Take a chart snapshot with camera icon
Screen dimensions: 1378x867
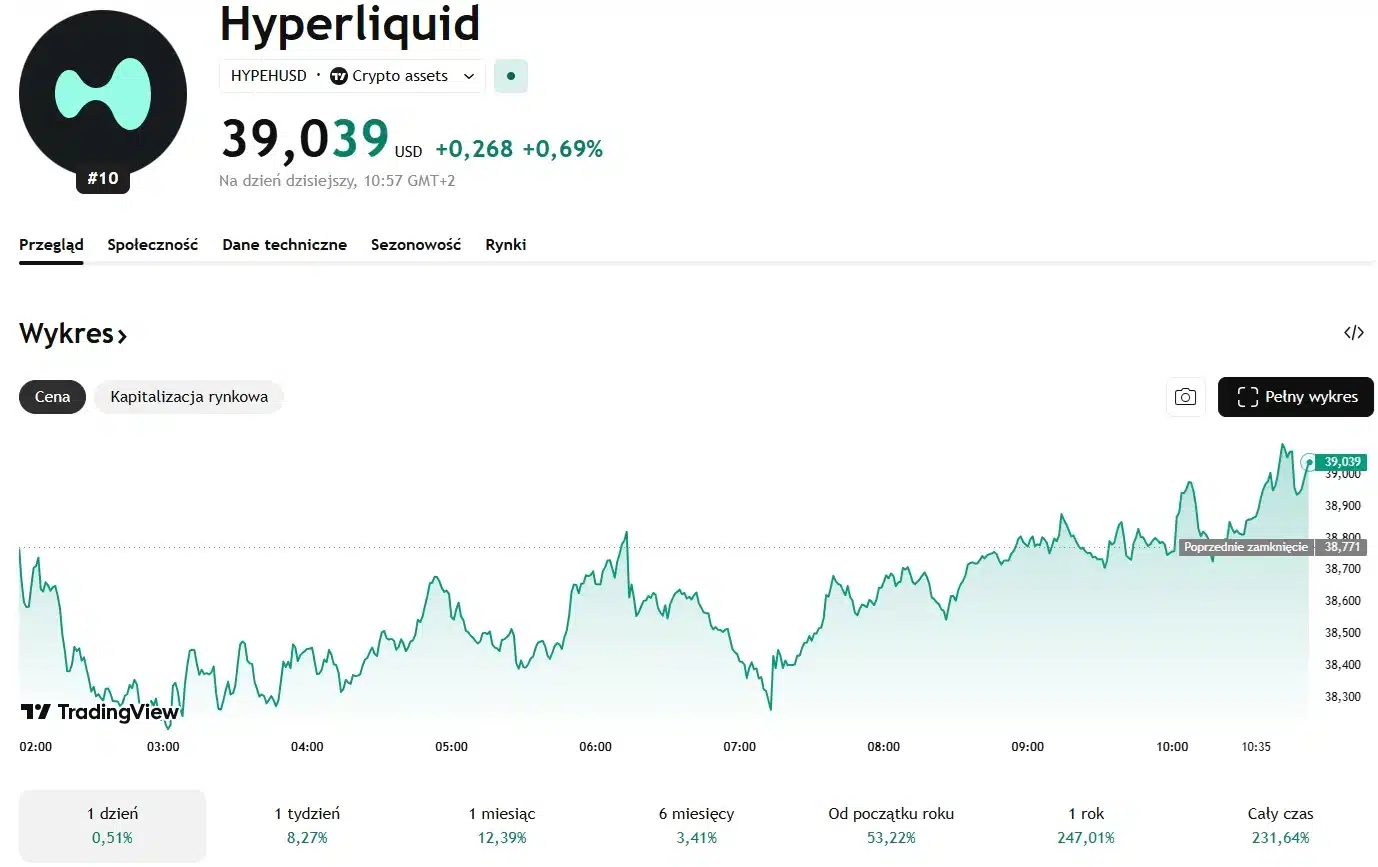click(1185, 397)
